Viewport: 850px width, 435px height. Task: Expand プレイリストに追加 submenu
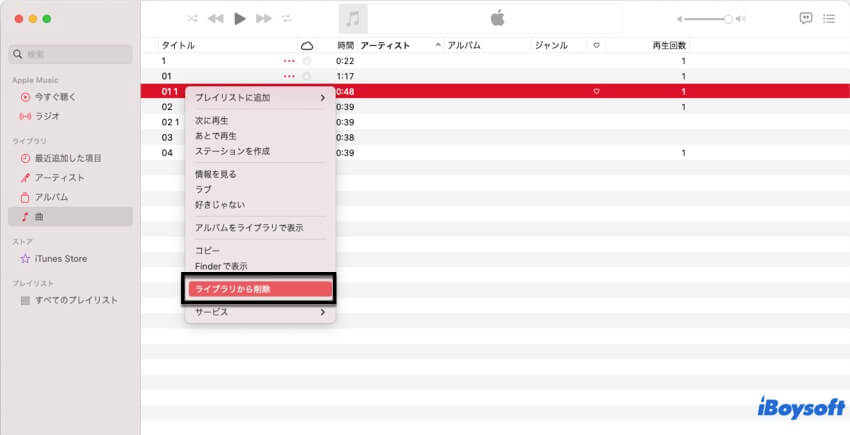(x=260, y=98)
